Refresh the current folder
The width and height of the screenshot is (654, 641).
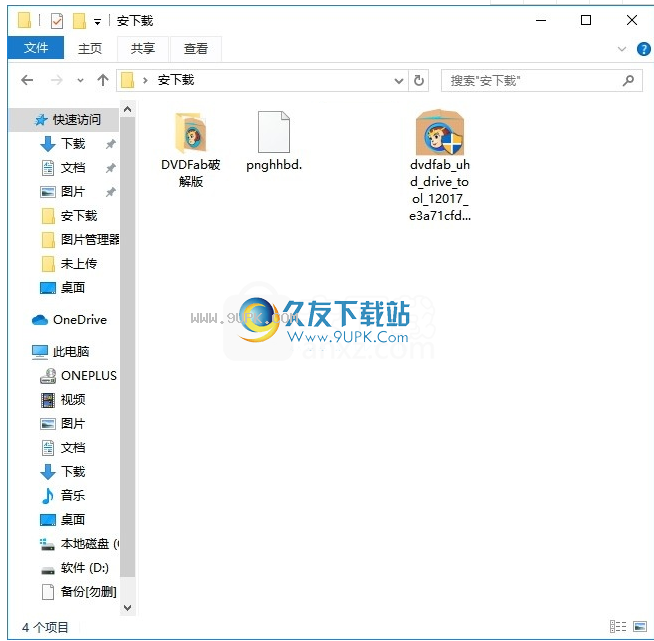pyautogui.click(x=419, y=80)
